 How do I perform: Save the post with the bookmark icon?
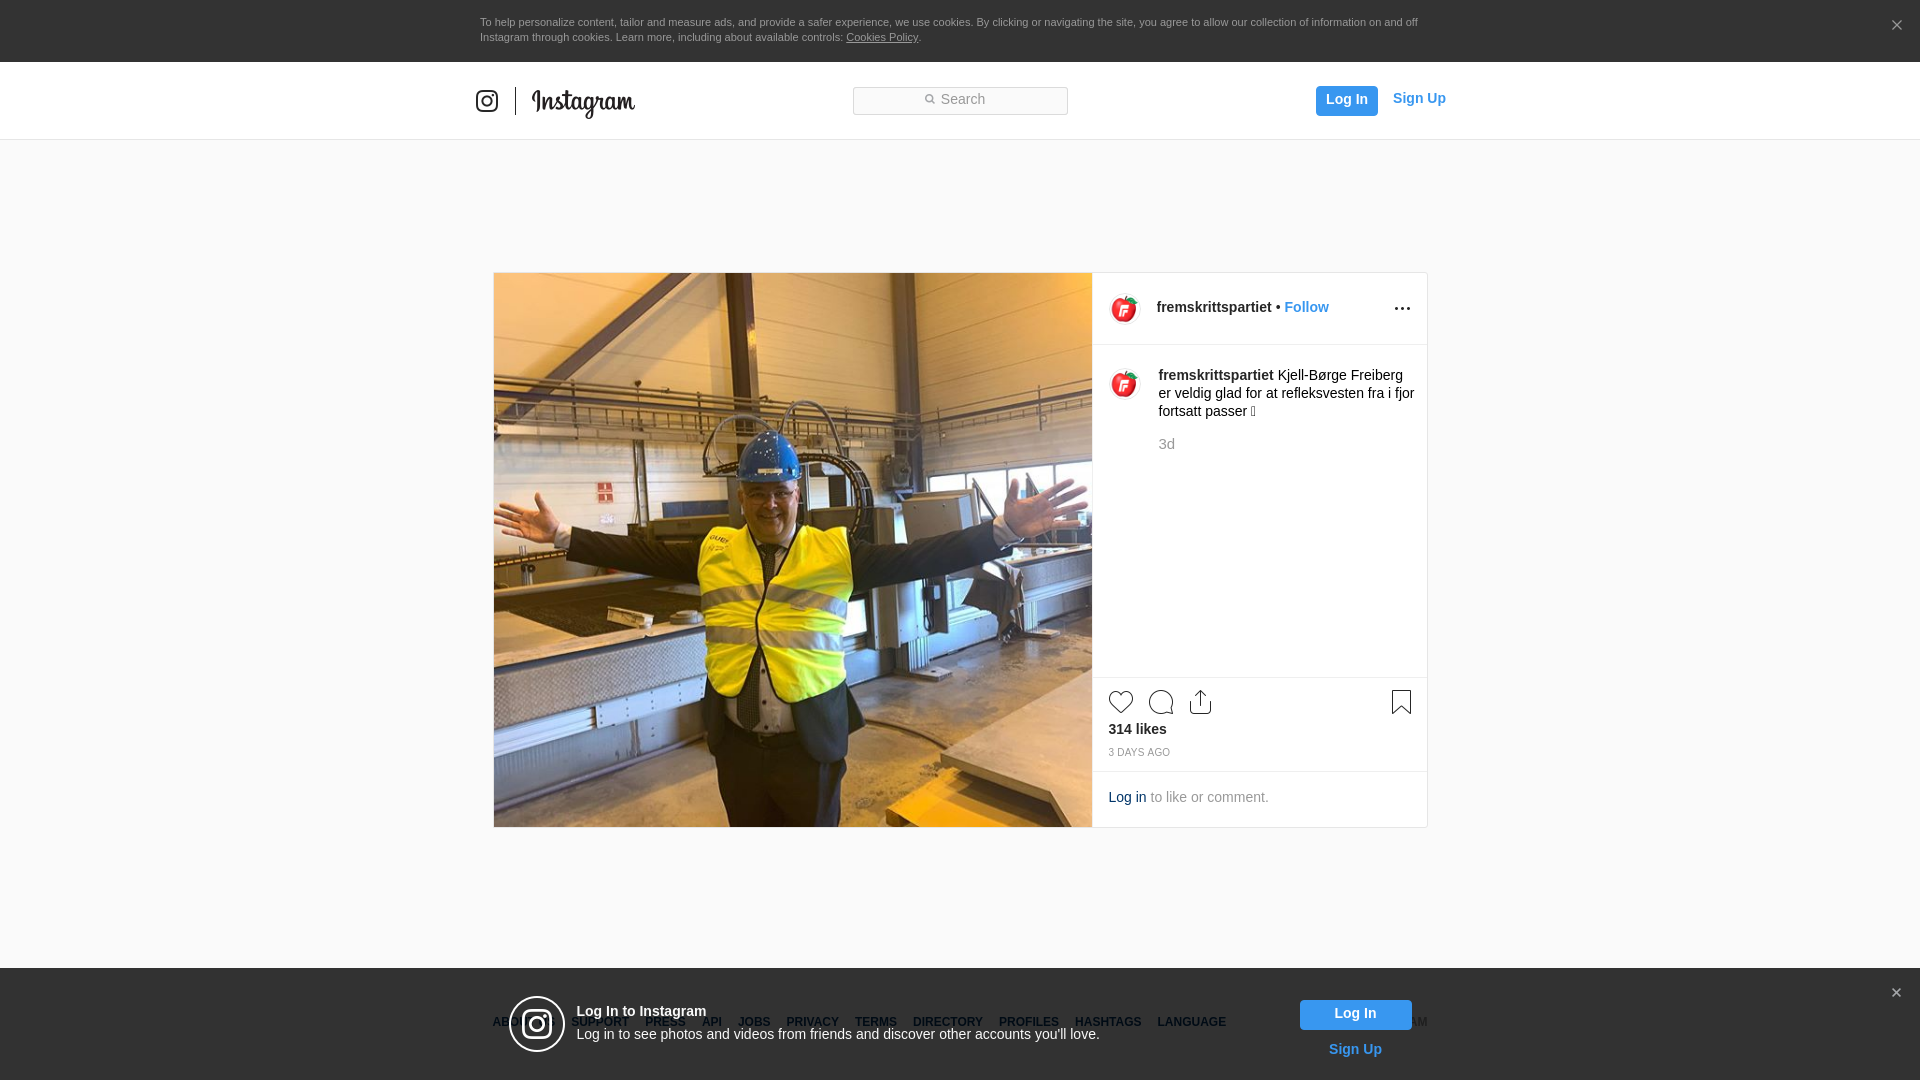(1401, 702)
